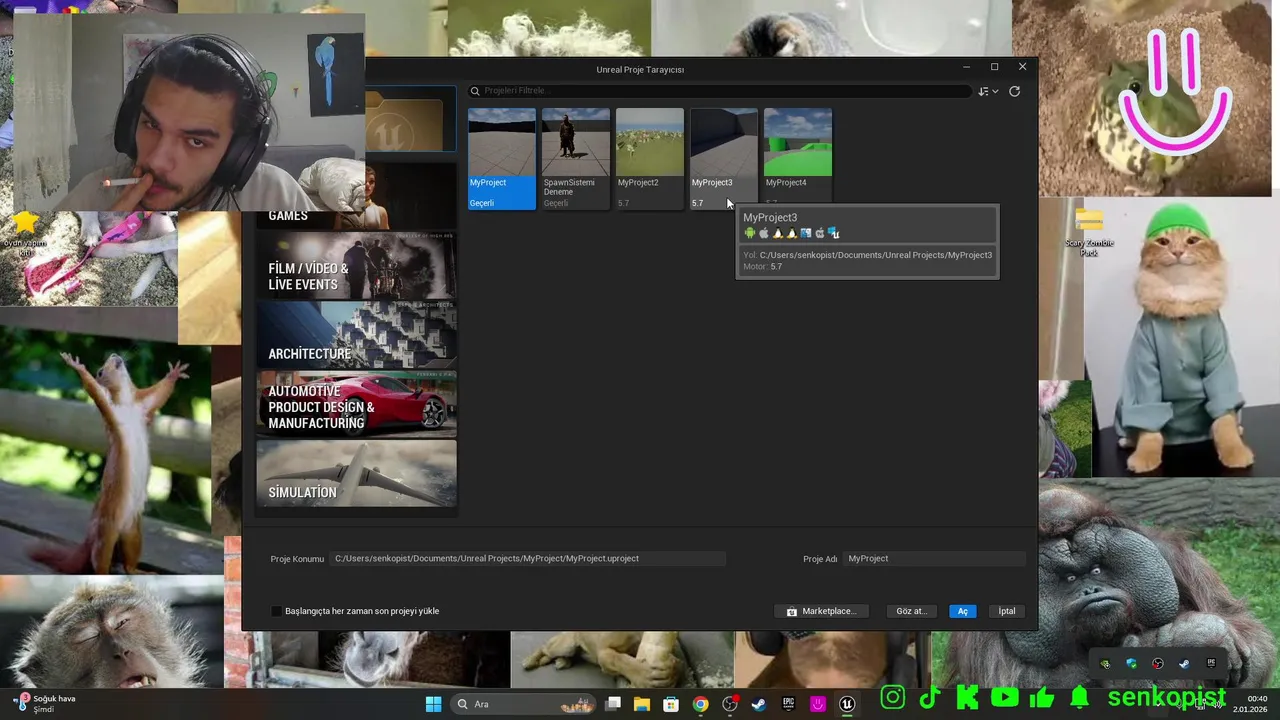1280x720 pixels.
Task: Select the MyProject4 project tile
Action: pos(798,158)
